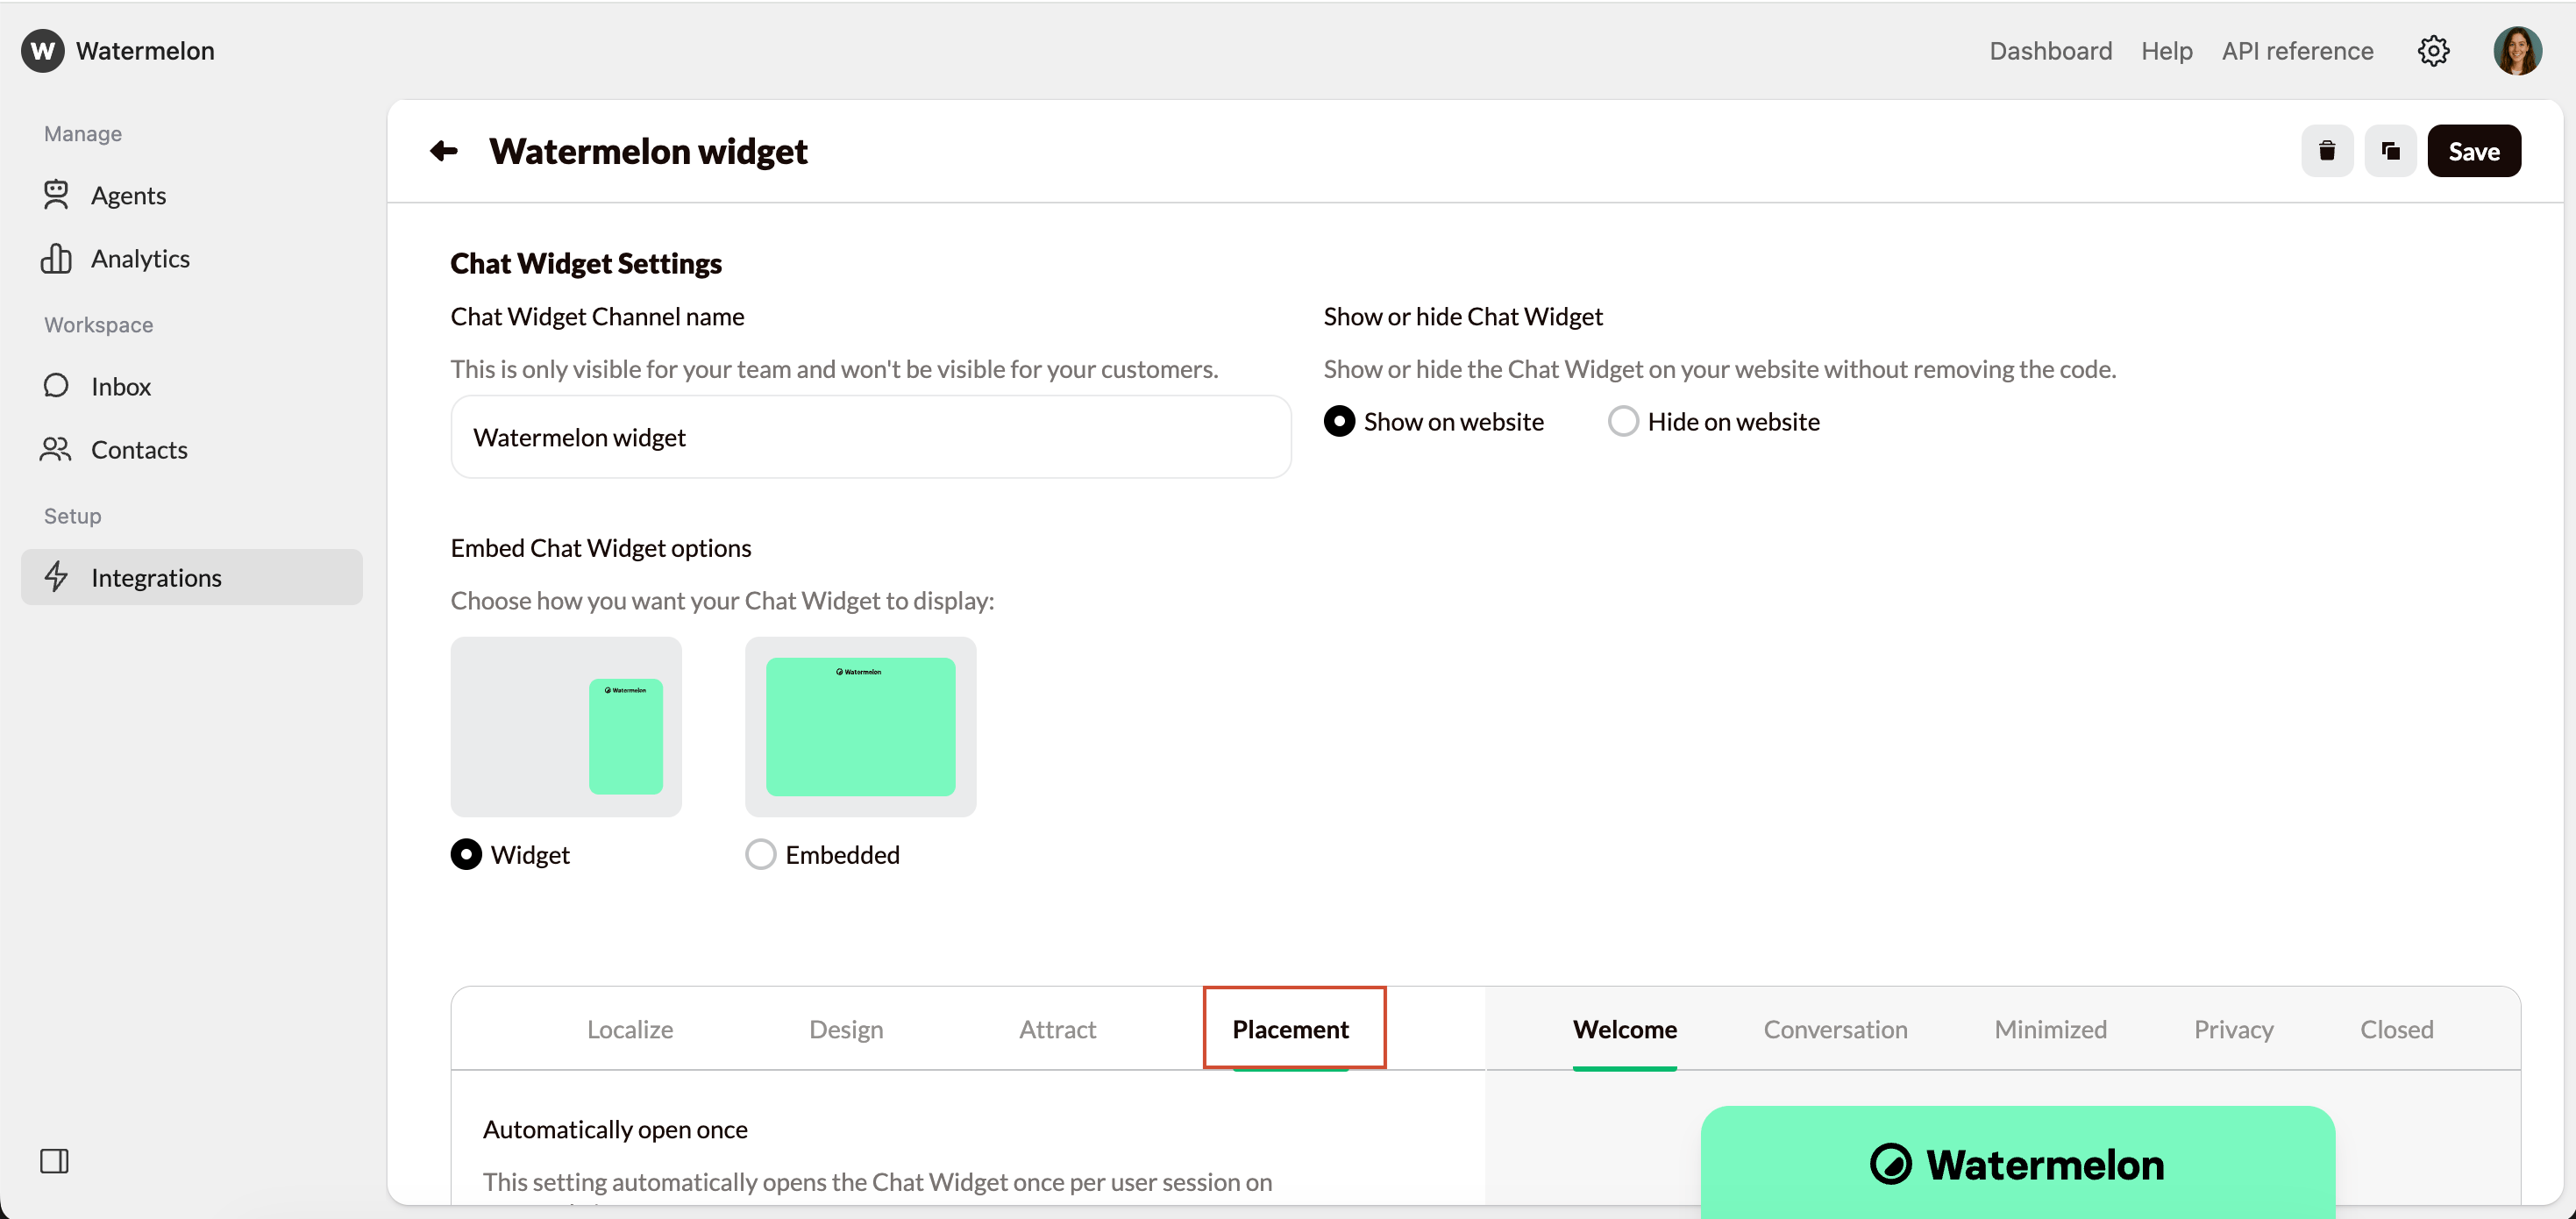Click the Analytics bar chart icon
This screenshot has width=2576, height=1219.
[56, 258]
